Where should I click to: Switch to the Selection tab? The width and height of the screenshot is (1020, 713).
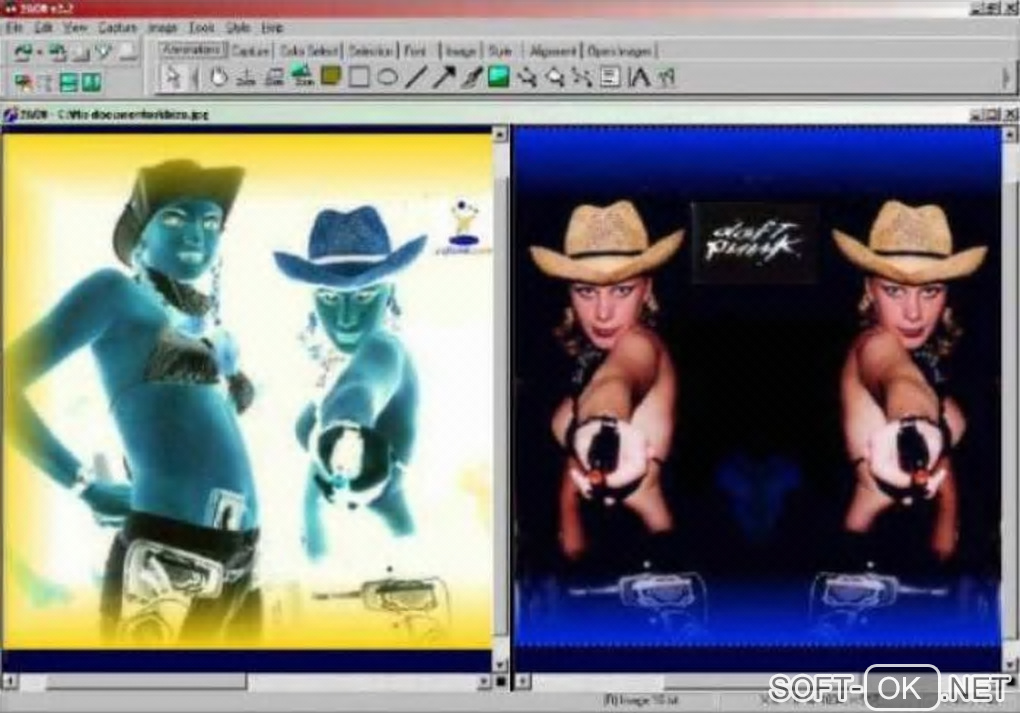(371, 51)
